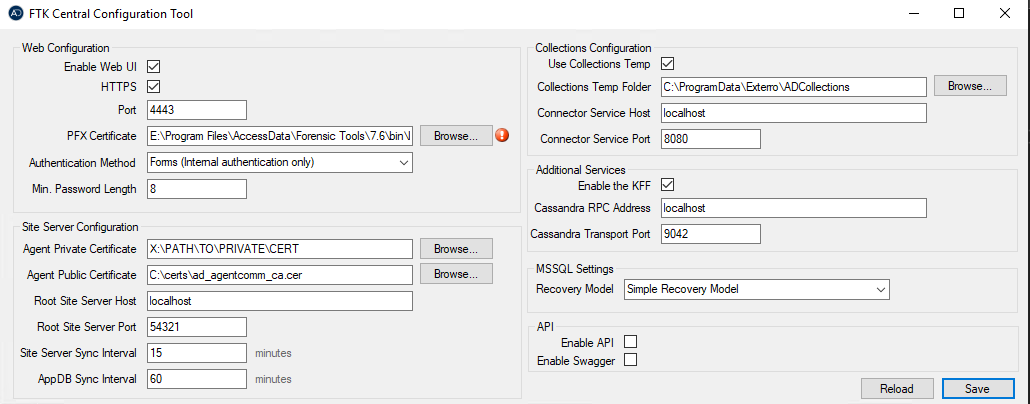1030x404 pixels.
Task: Close the FTK Central Configuration Tool
Action: (x=1003, y=13)
